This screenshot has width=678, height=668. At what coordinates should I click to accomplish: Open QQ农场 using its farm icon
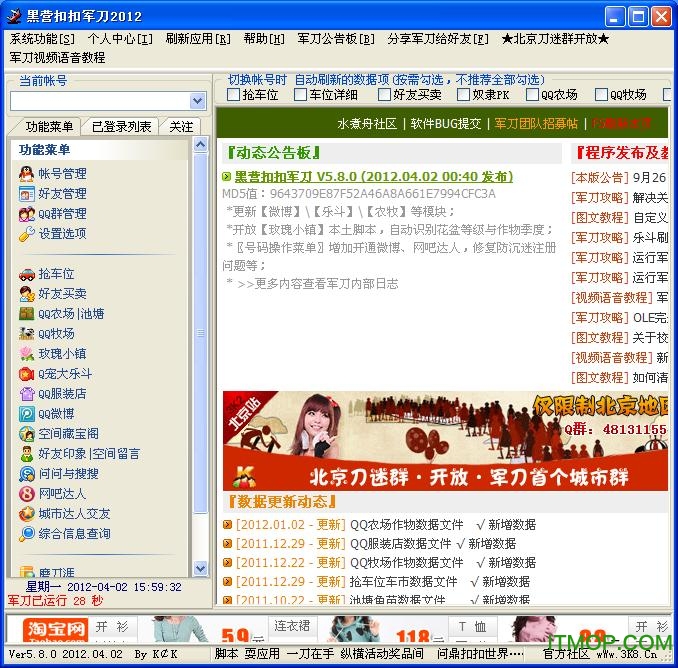pyautogui.click(x=27, y=313)
